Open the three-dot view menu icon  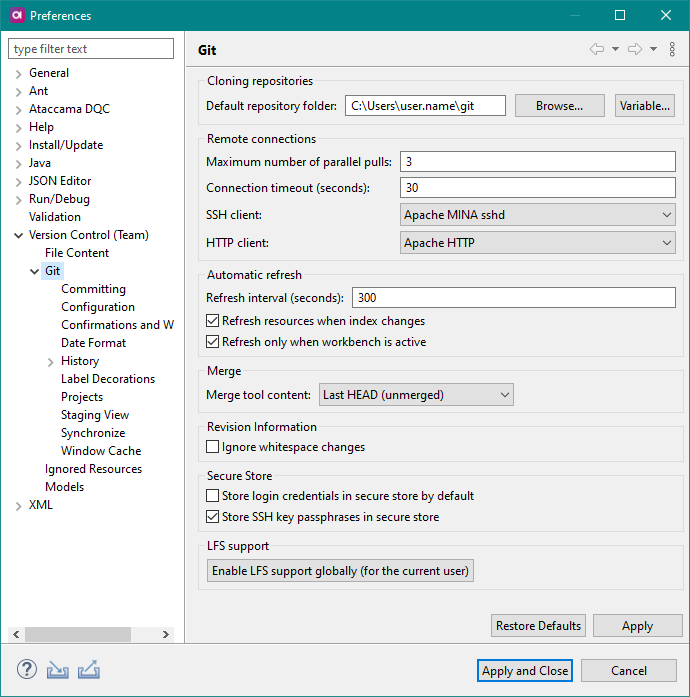tap(672, 49)
